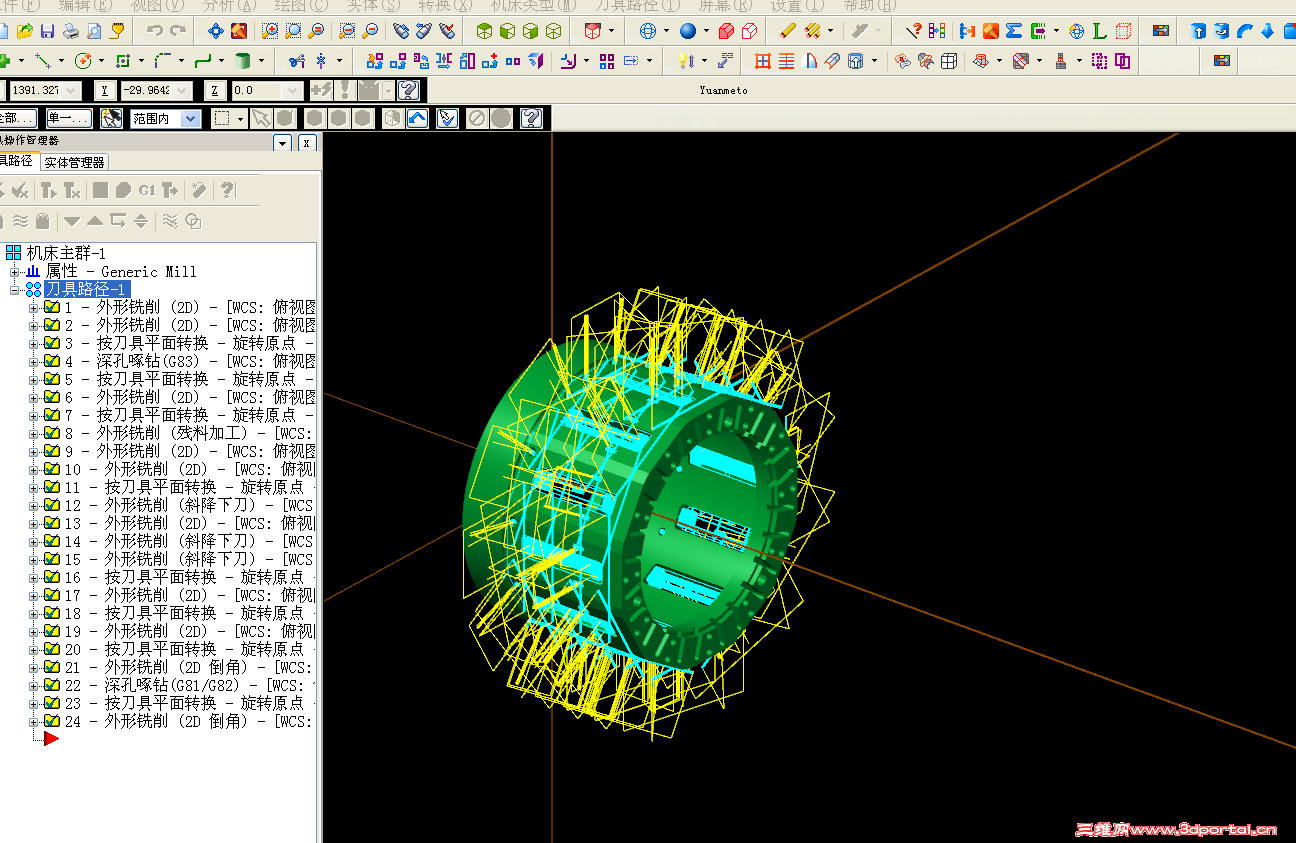Select the circle creation tool icon
Screen dimensions: 1296x843
[x=83, y=61]
